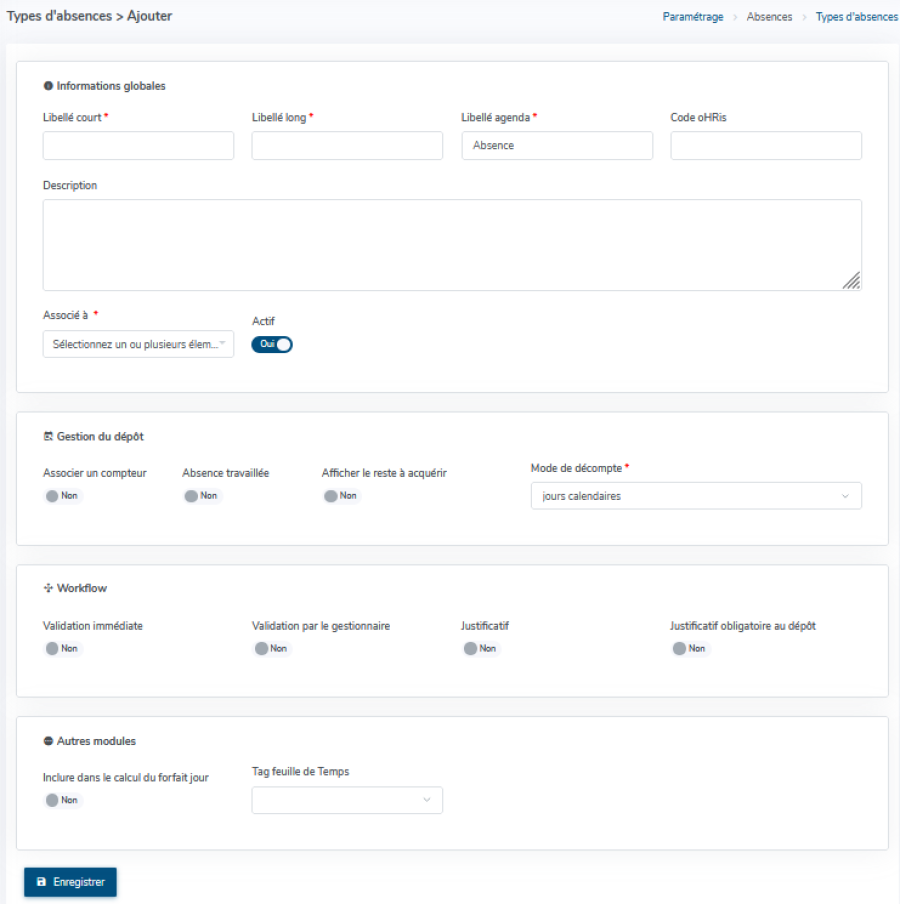Screen dimensions: 900x904
Task: Toggle Justificatif obligatoire au dépôt
Action: [x=691, y=649]
